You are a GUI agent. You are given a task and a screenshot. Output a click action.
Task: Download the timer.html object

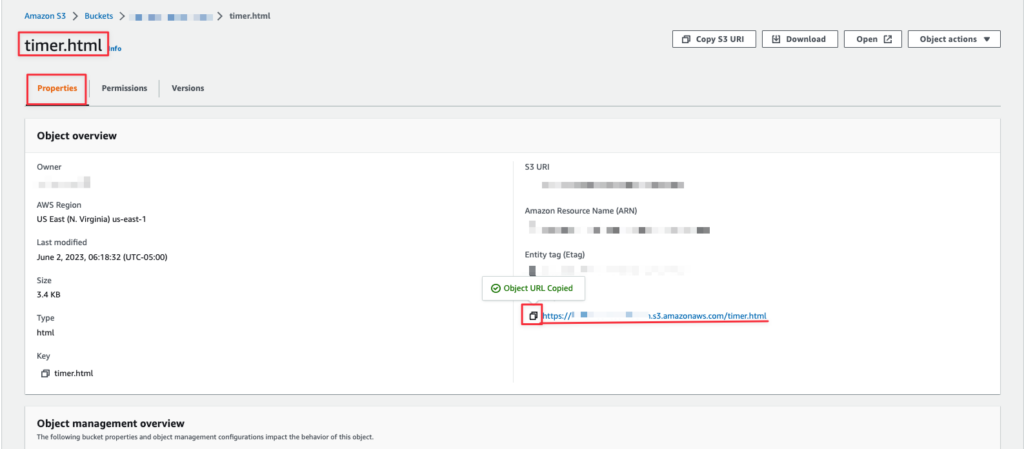coord(799,39)
